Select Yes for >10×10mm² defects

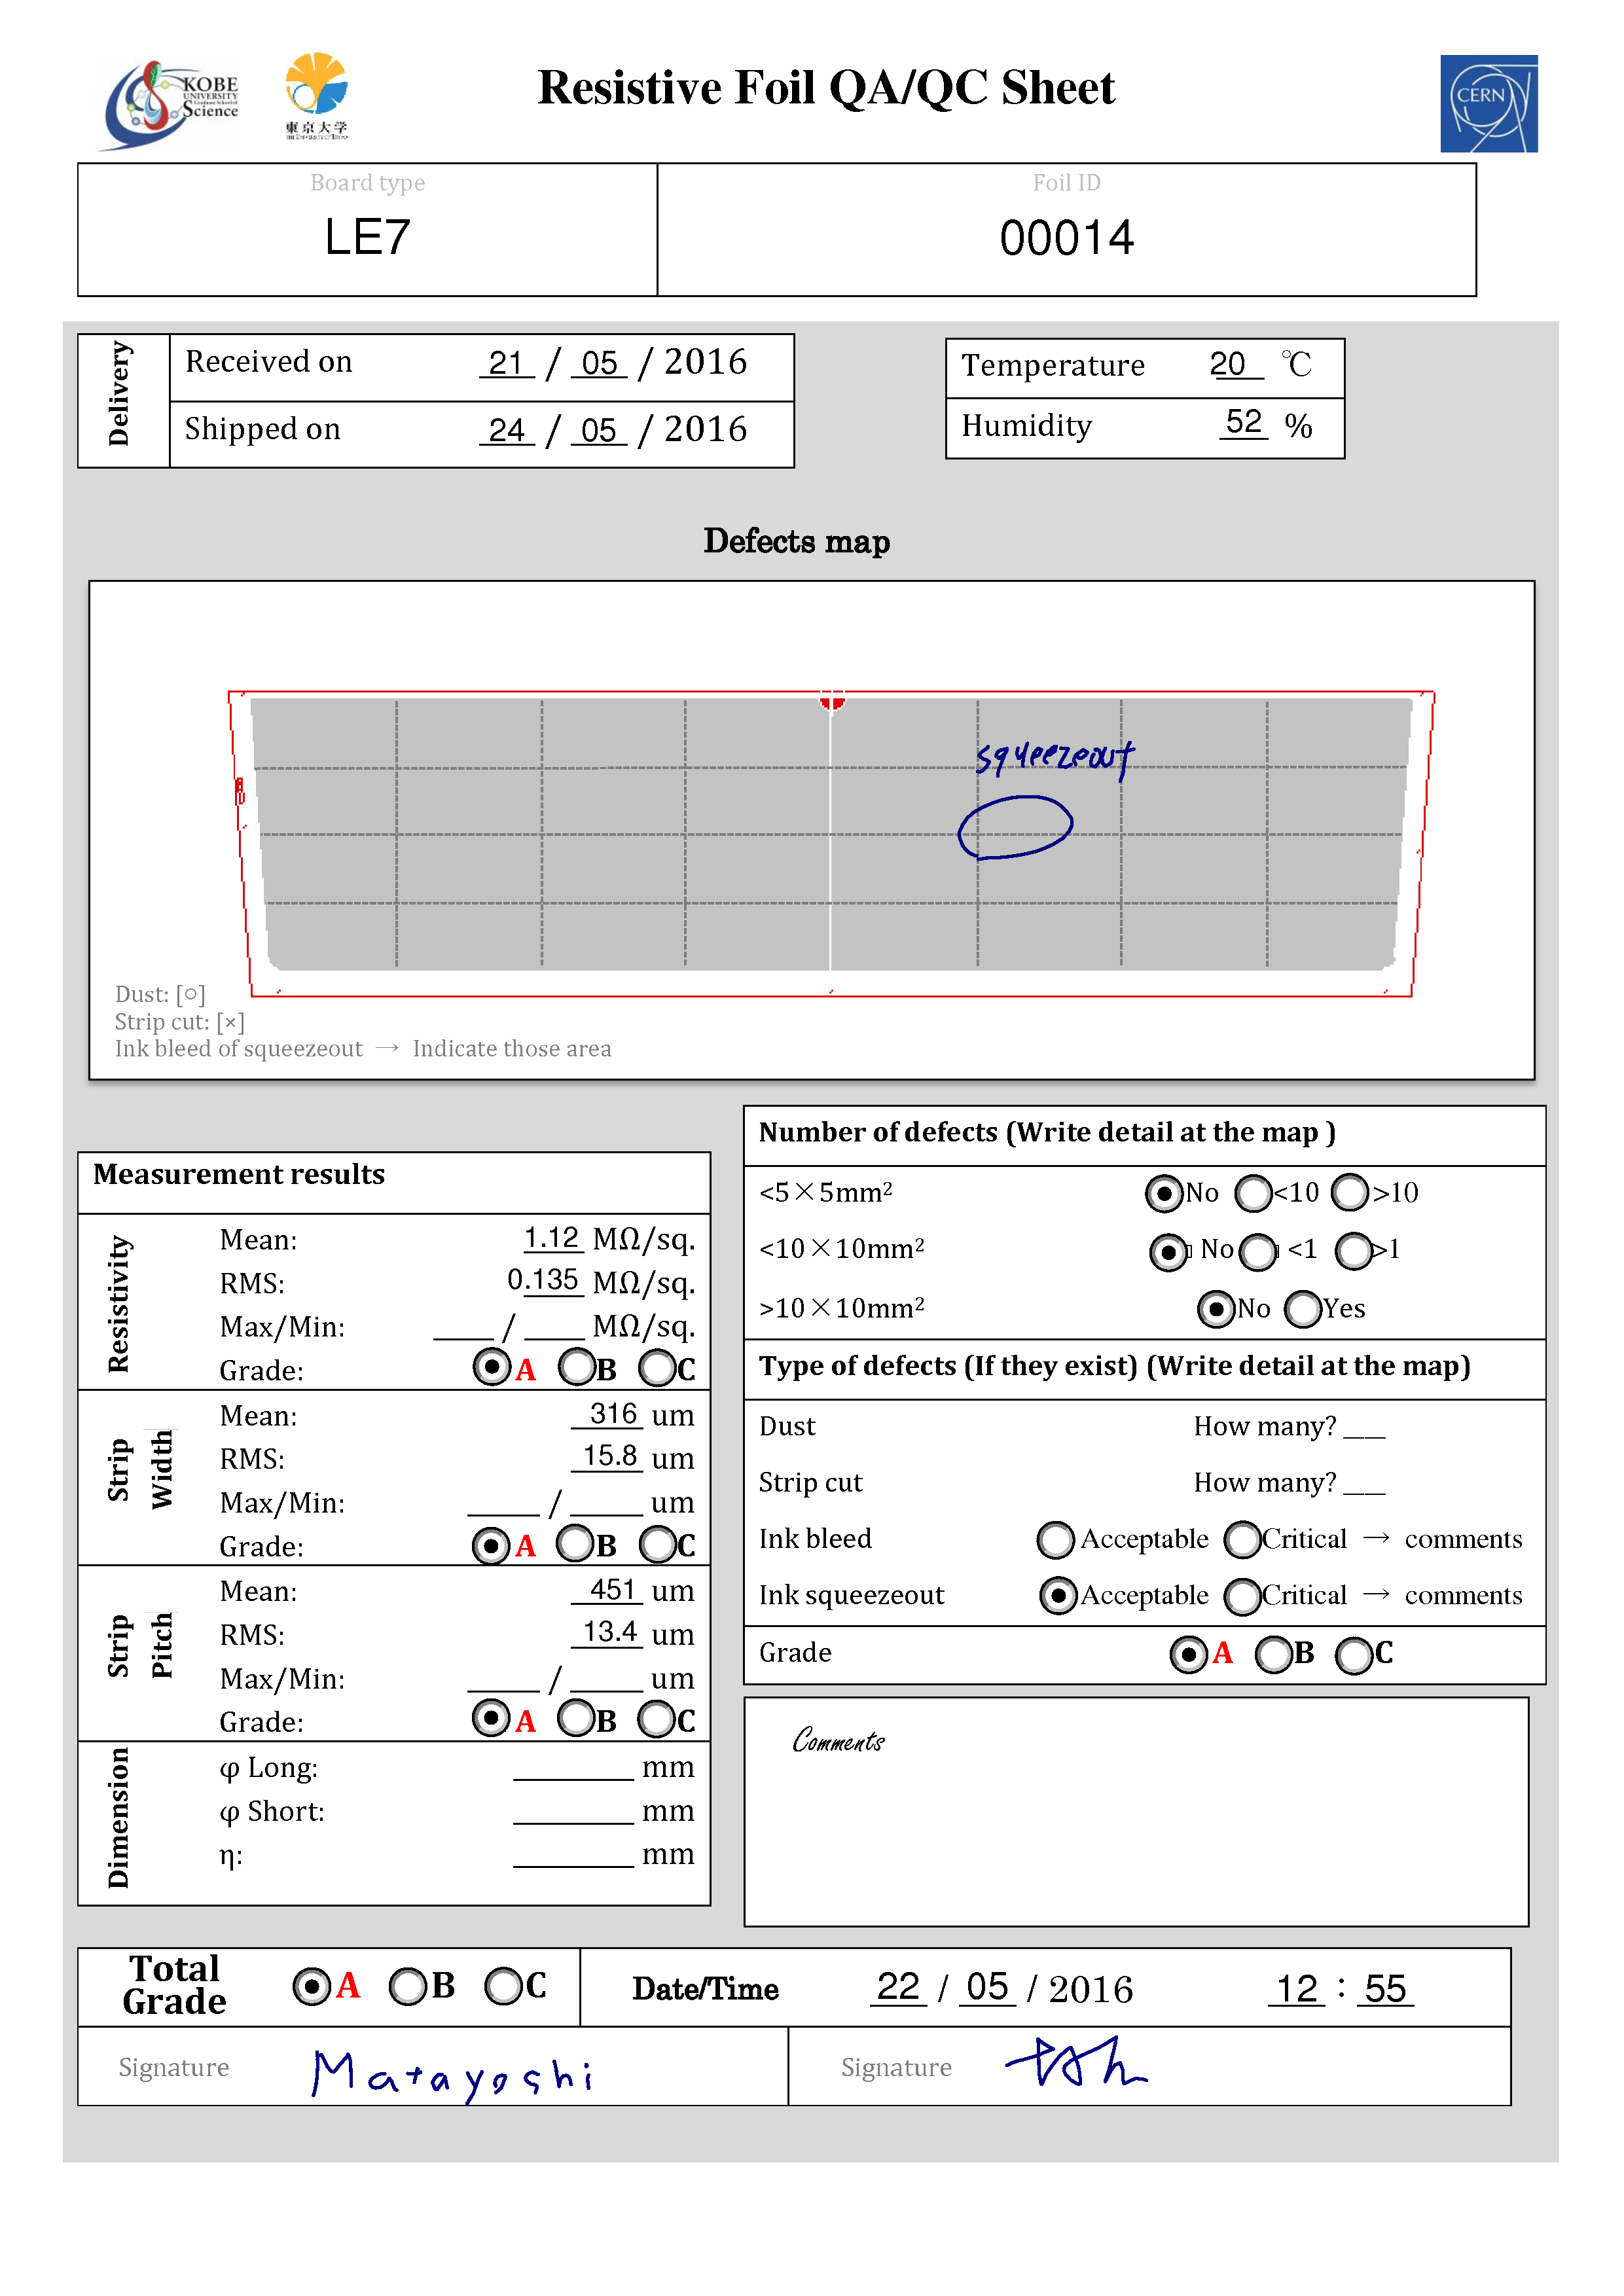pyautogui.click(x=1303, y=1308)
